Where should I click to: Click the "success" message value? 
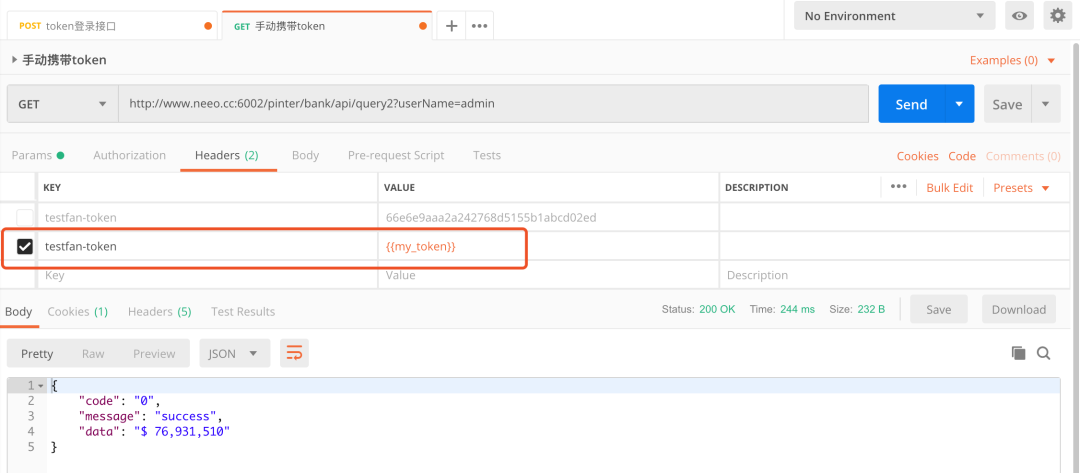point(185,416)
